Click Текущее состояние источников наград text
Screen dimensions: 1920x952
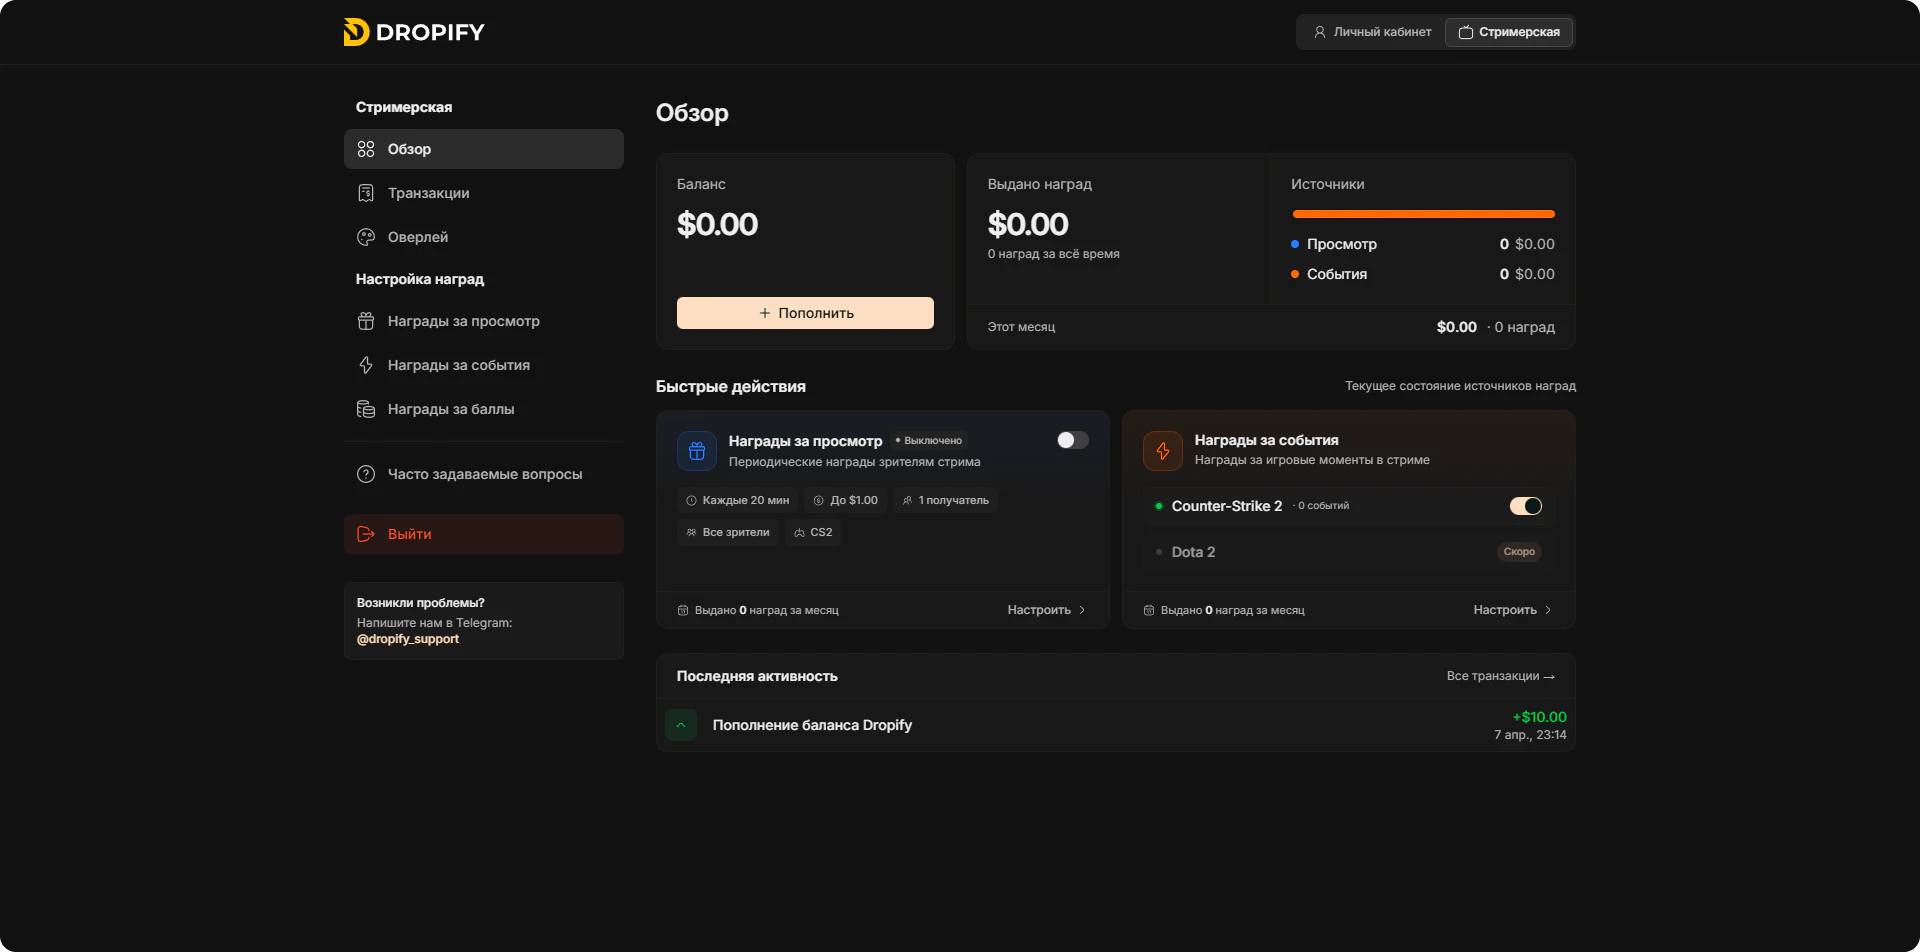1460,386
